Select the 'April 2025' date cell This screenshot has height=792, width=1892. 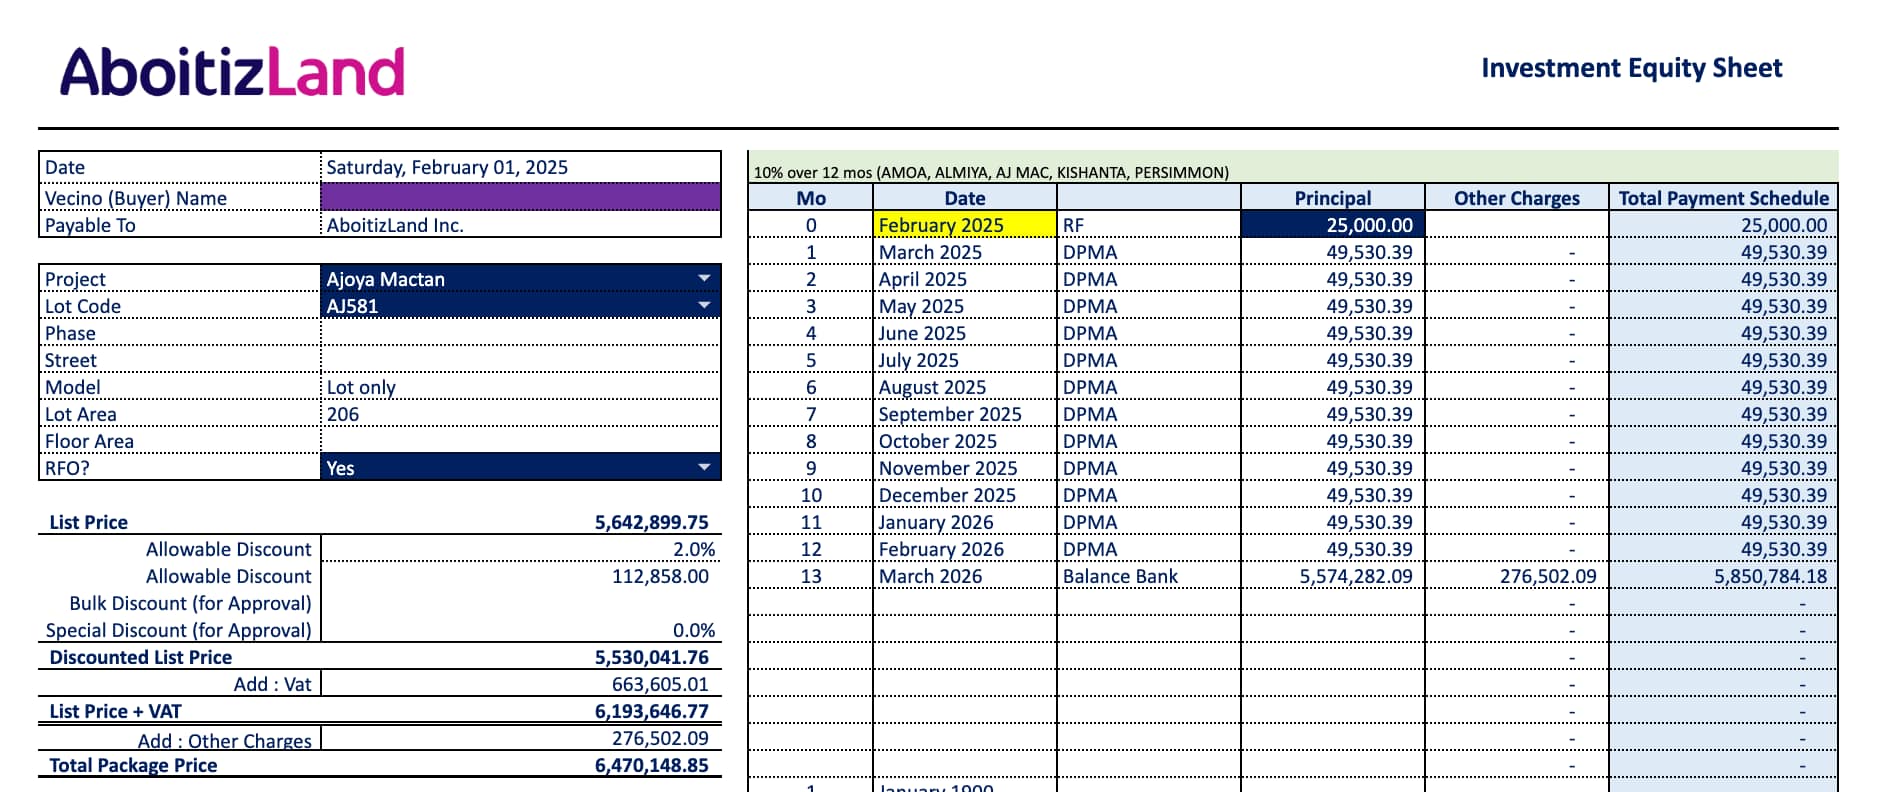click(964, 279)
